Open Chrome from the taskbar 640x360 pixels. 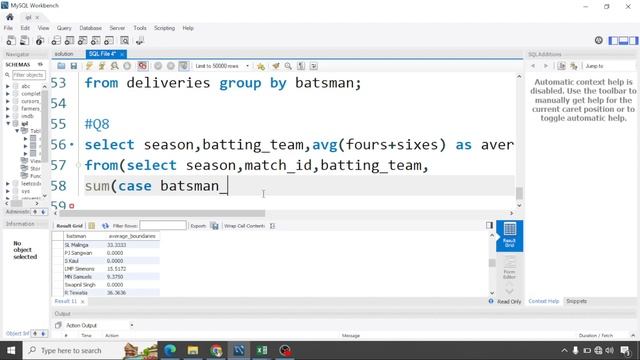(216, 350)
